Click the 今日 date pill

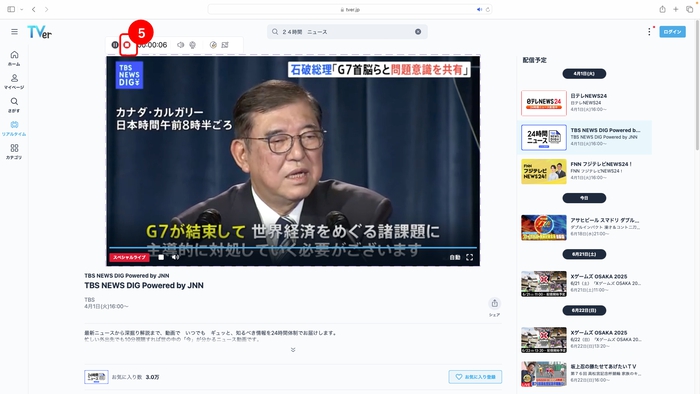point(584,198)
